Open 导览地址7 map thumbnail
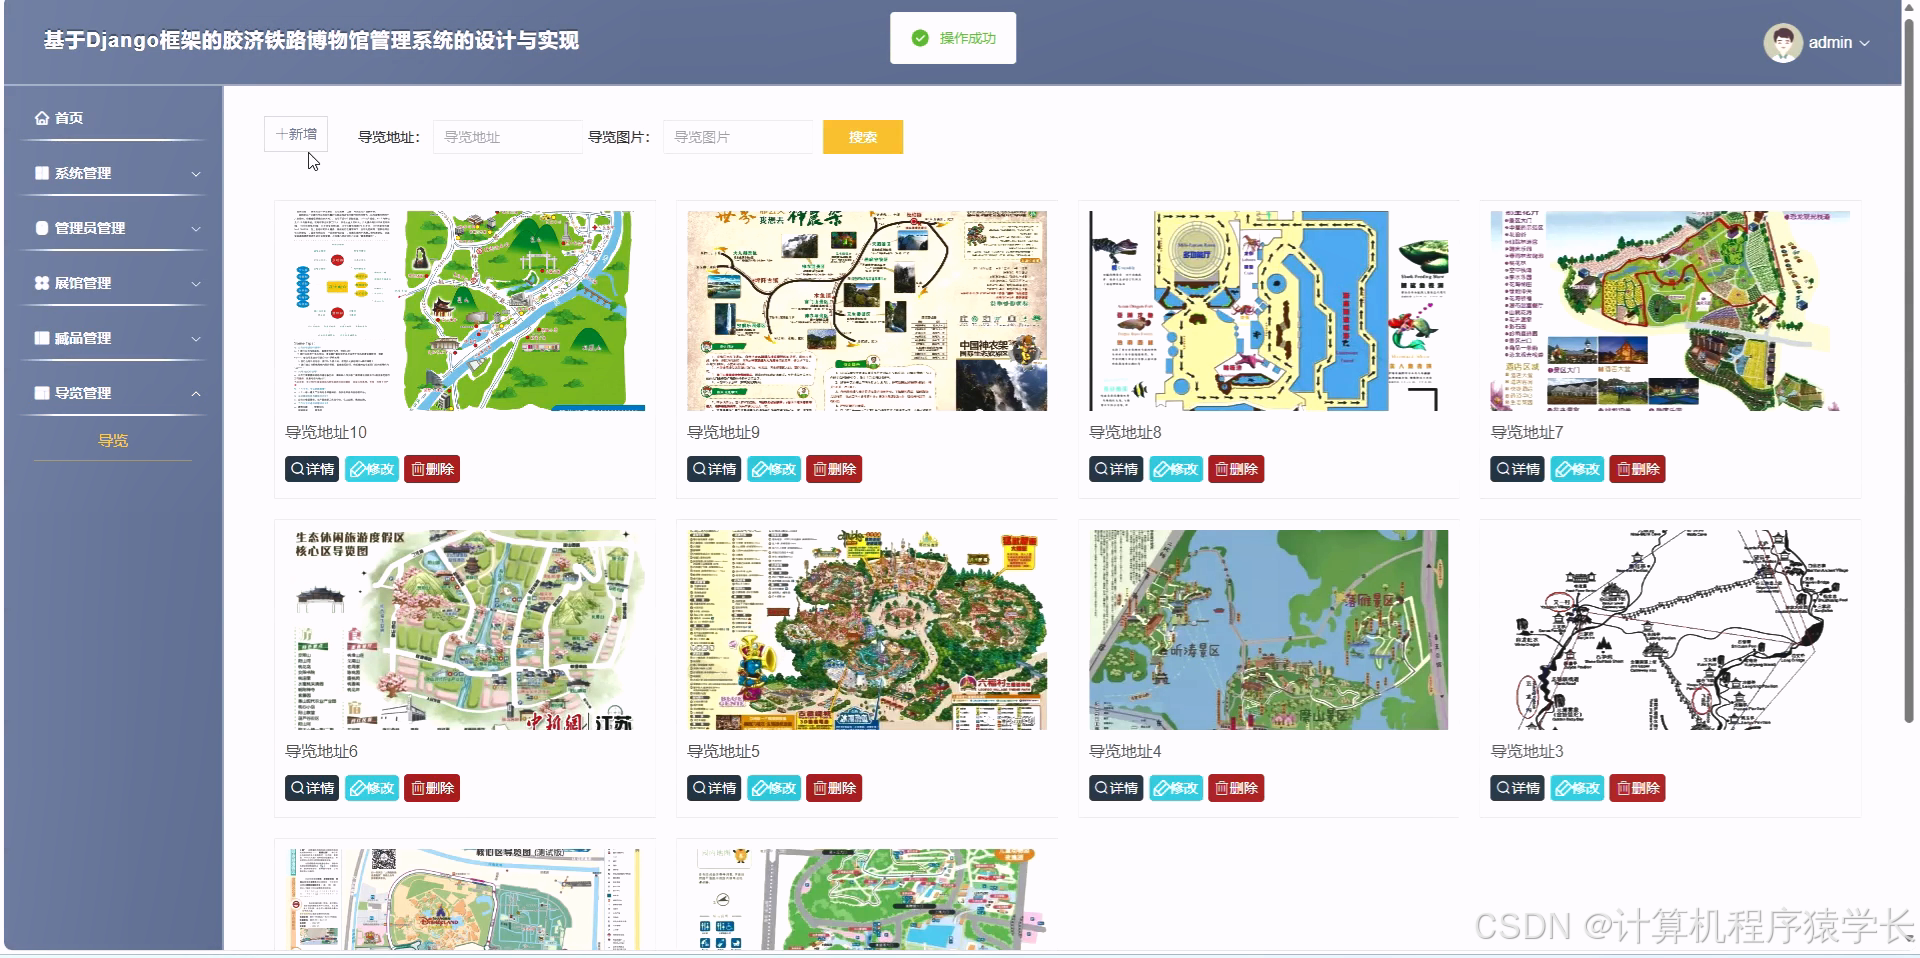Screen dimensions: 1920x958 [x=1670, y=311]
